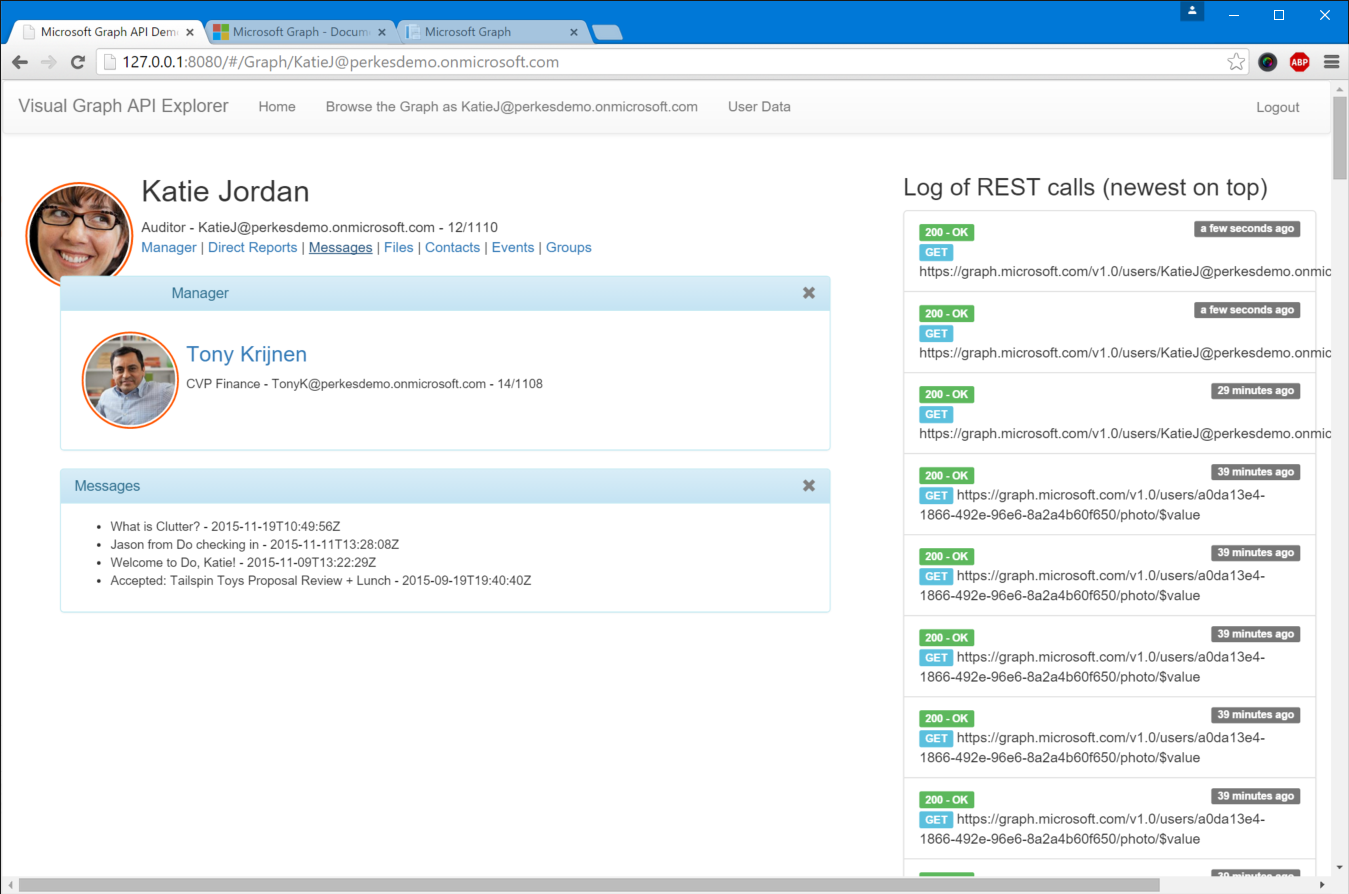Image resolution: width=1349 pixels, height=894 pixels.
Task: Open the round camera-lens extension icon
Action: point(1267,62)
